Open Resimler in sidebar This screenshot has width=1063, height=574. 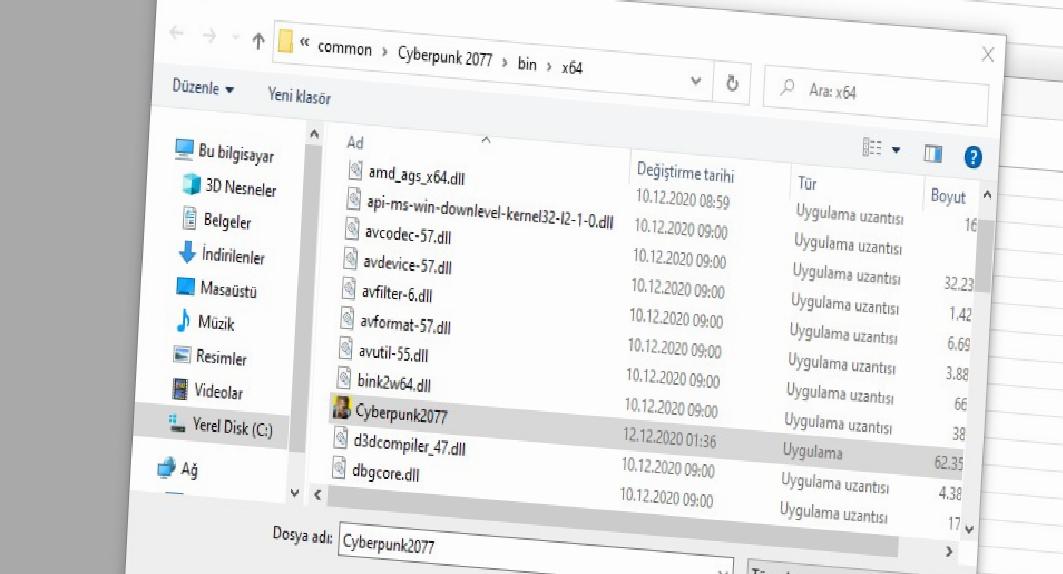(221, 357)
